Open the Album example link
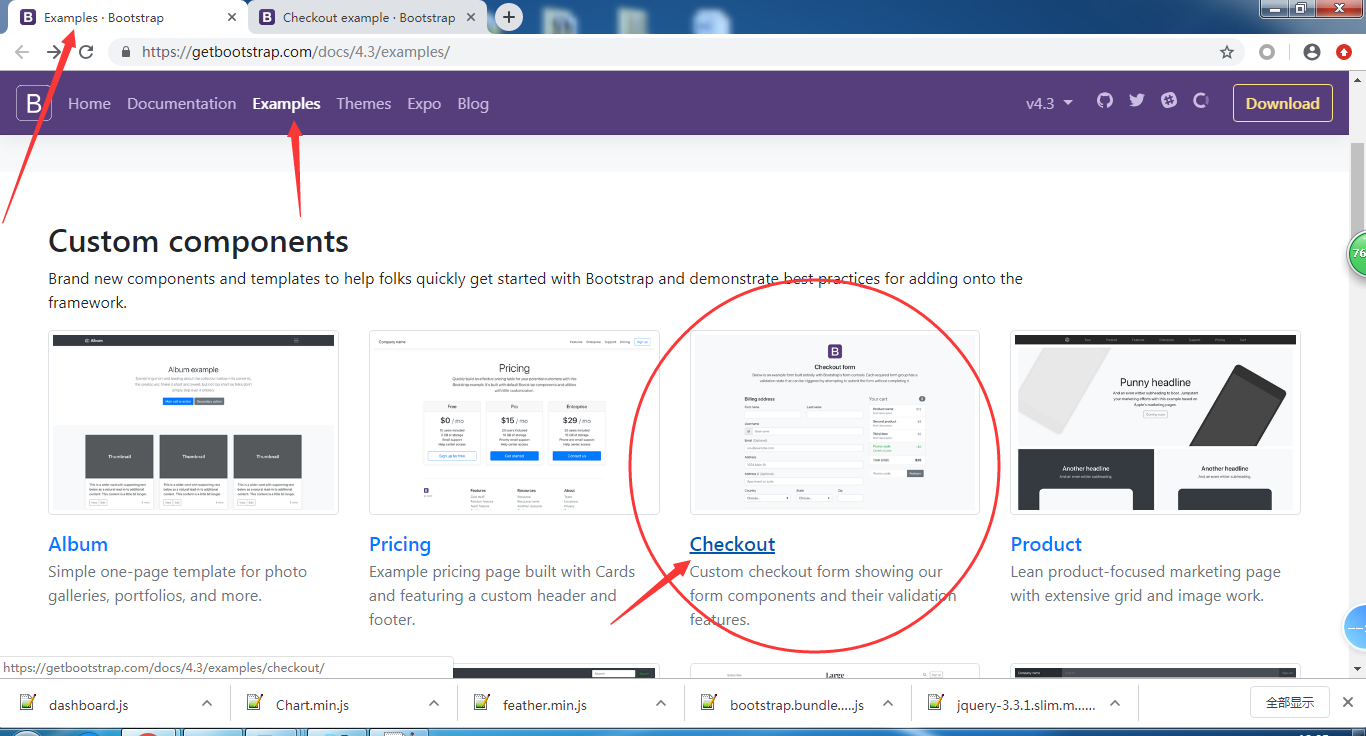Image resolution: width=1366 pixels, height=736 pixels. coord(78,544)
